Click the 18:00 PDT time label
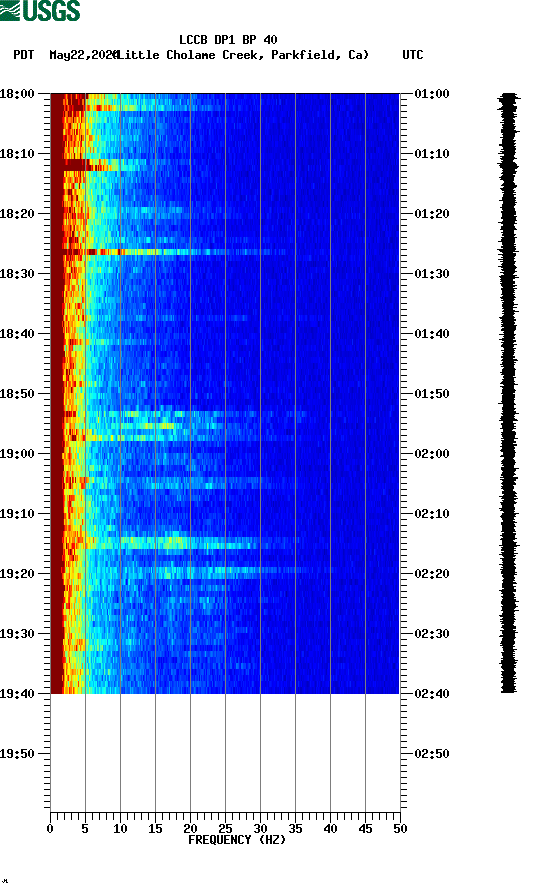 [17, 93]
